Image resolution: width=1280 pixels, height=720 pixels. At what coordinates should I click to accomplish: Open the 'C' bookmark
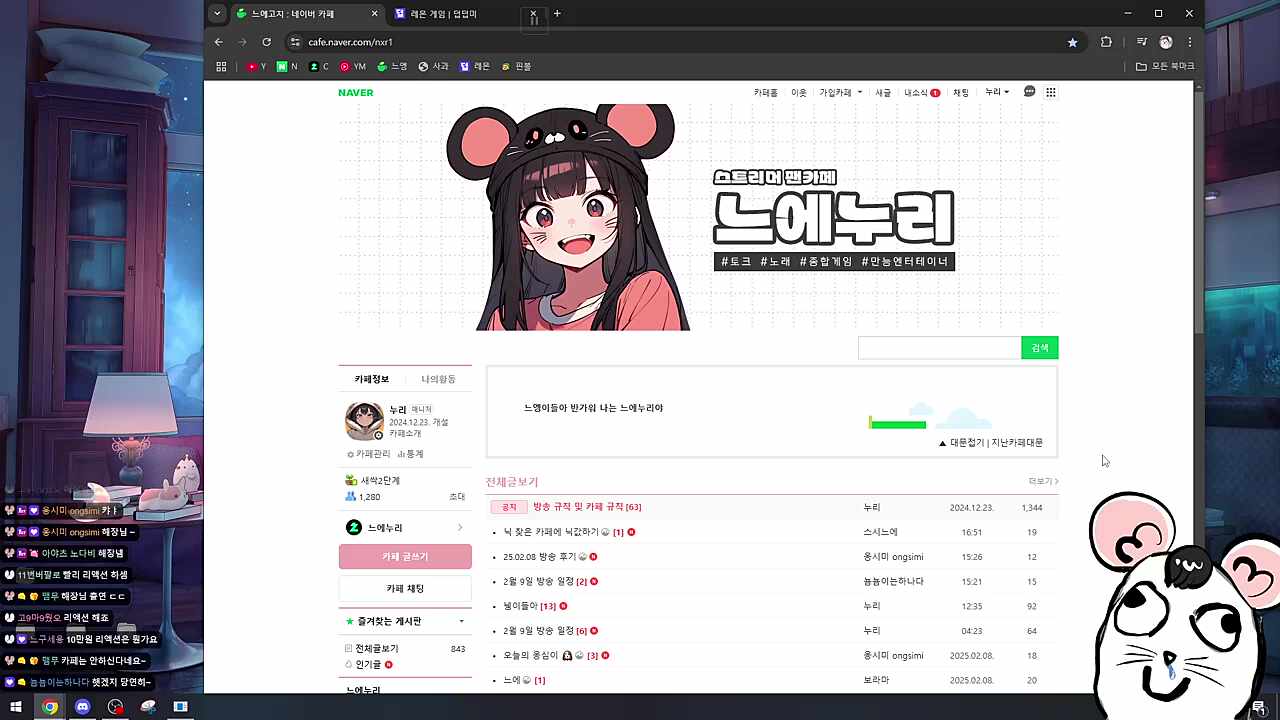tap(319, 66)
